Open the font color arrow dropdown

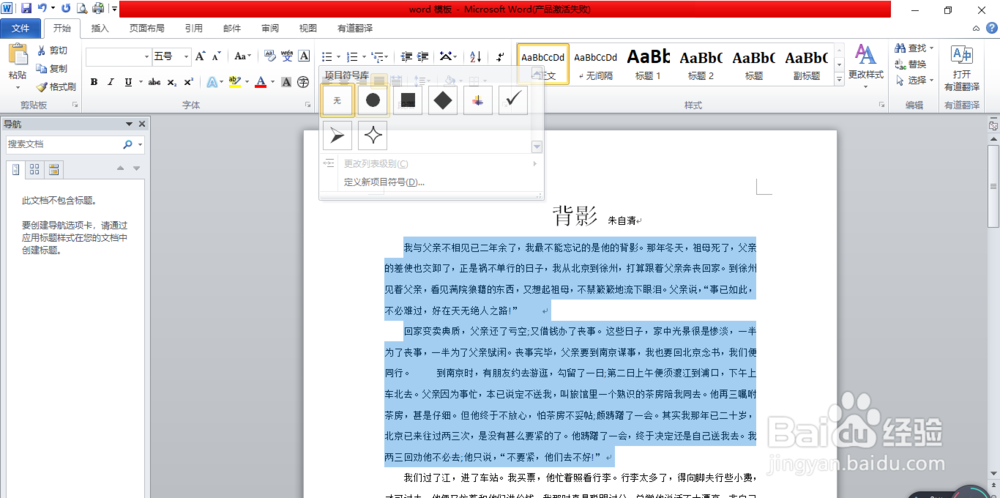pyautogui.click(x=272, y=82)
